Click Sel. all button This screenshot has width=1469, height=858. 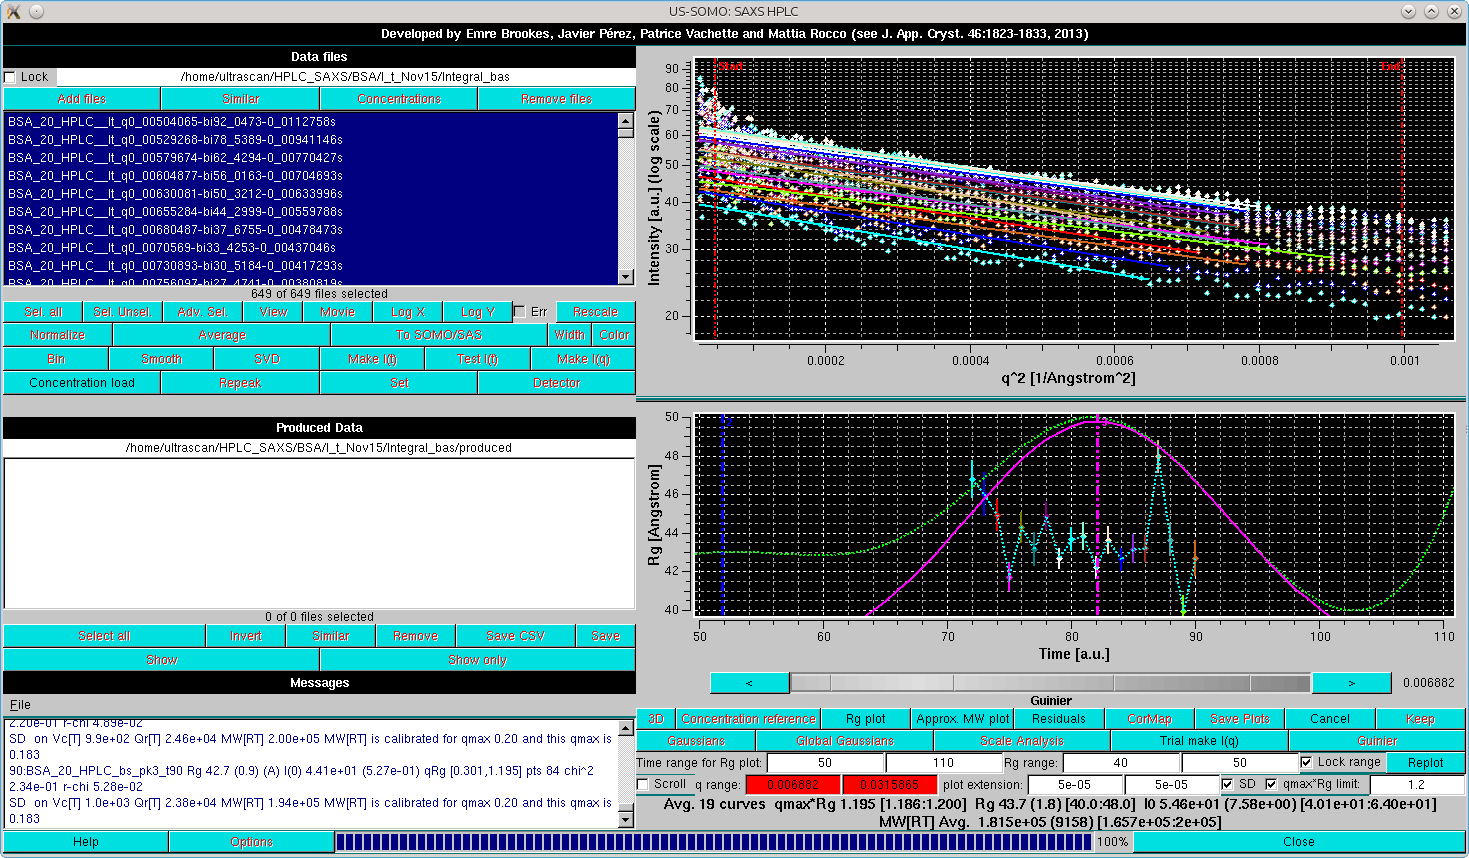coord(43,312)
